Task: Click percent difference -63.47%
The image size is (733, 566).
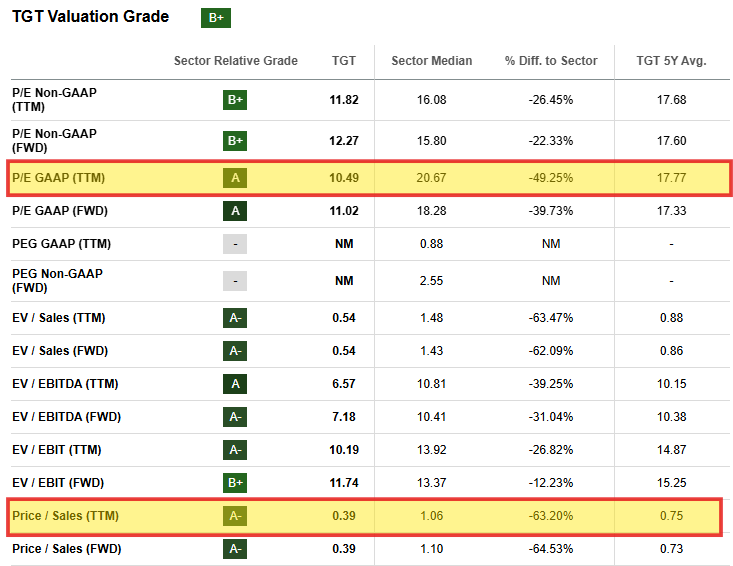Action: point(551,318)
